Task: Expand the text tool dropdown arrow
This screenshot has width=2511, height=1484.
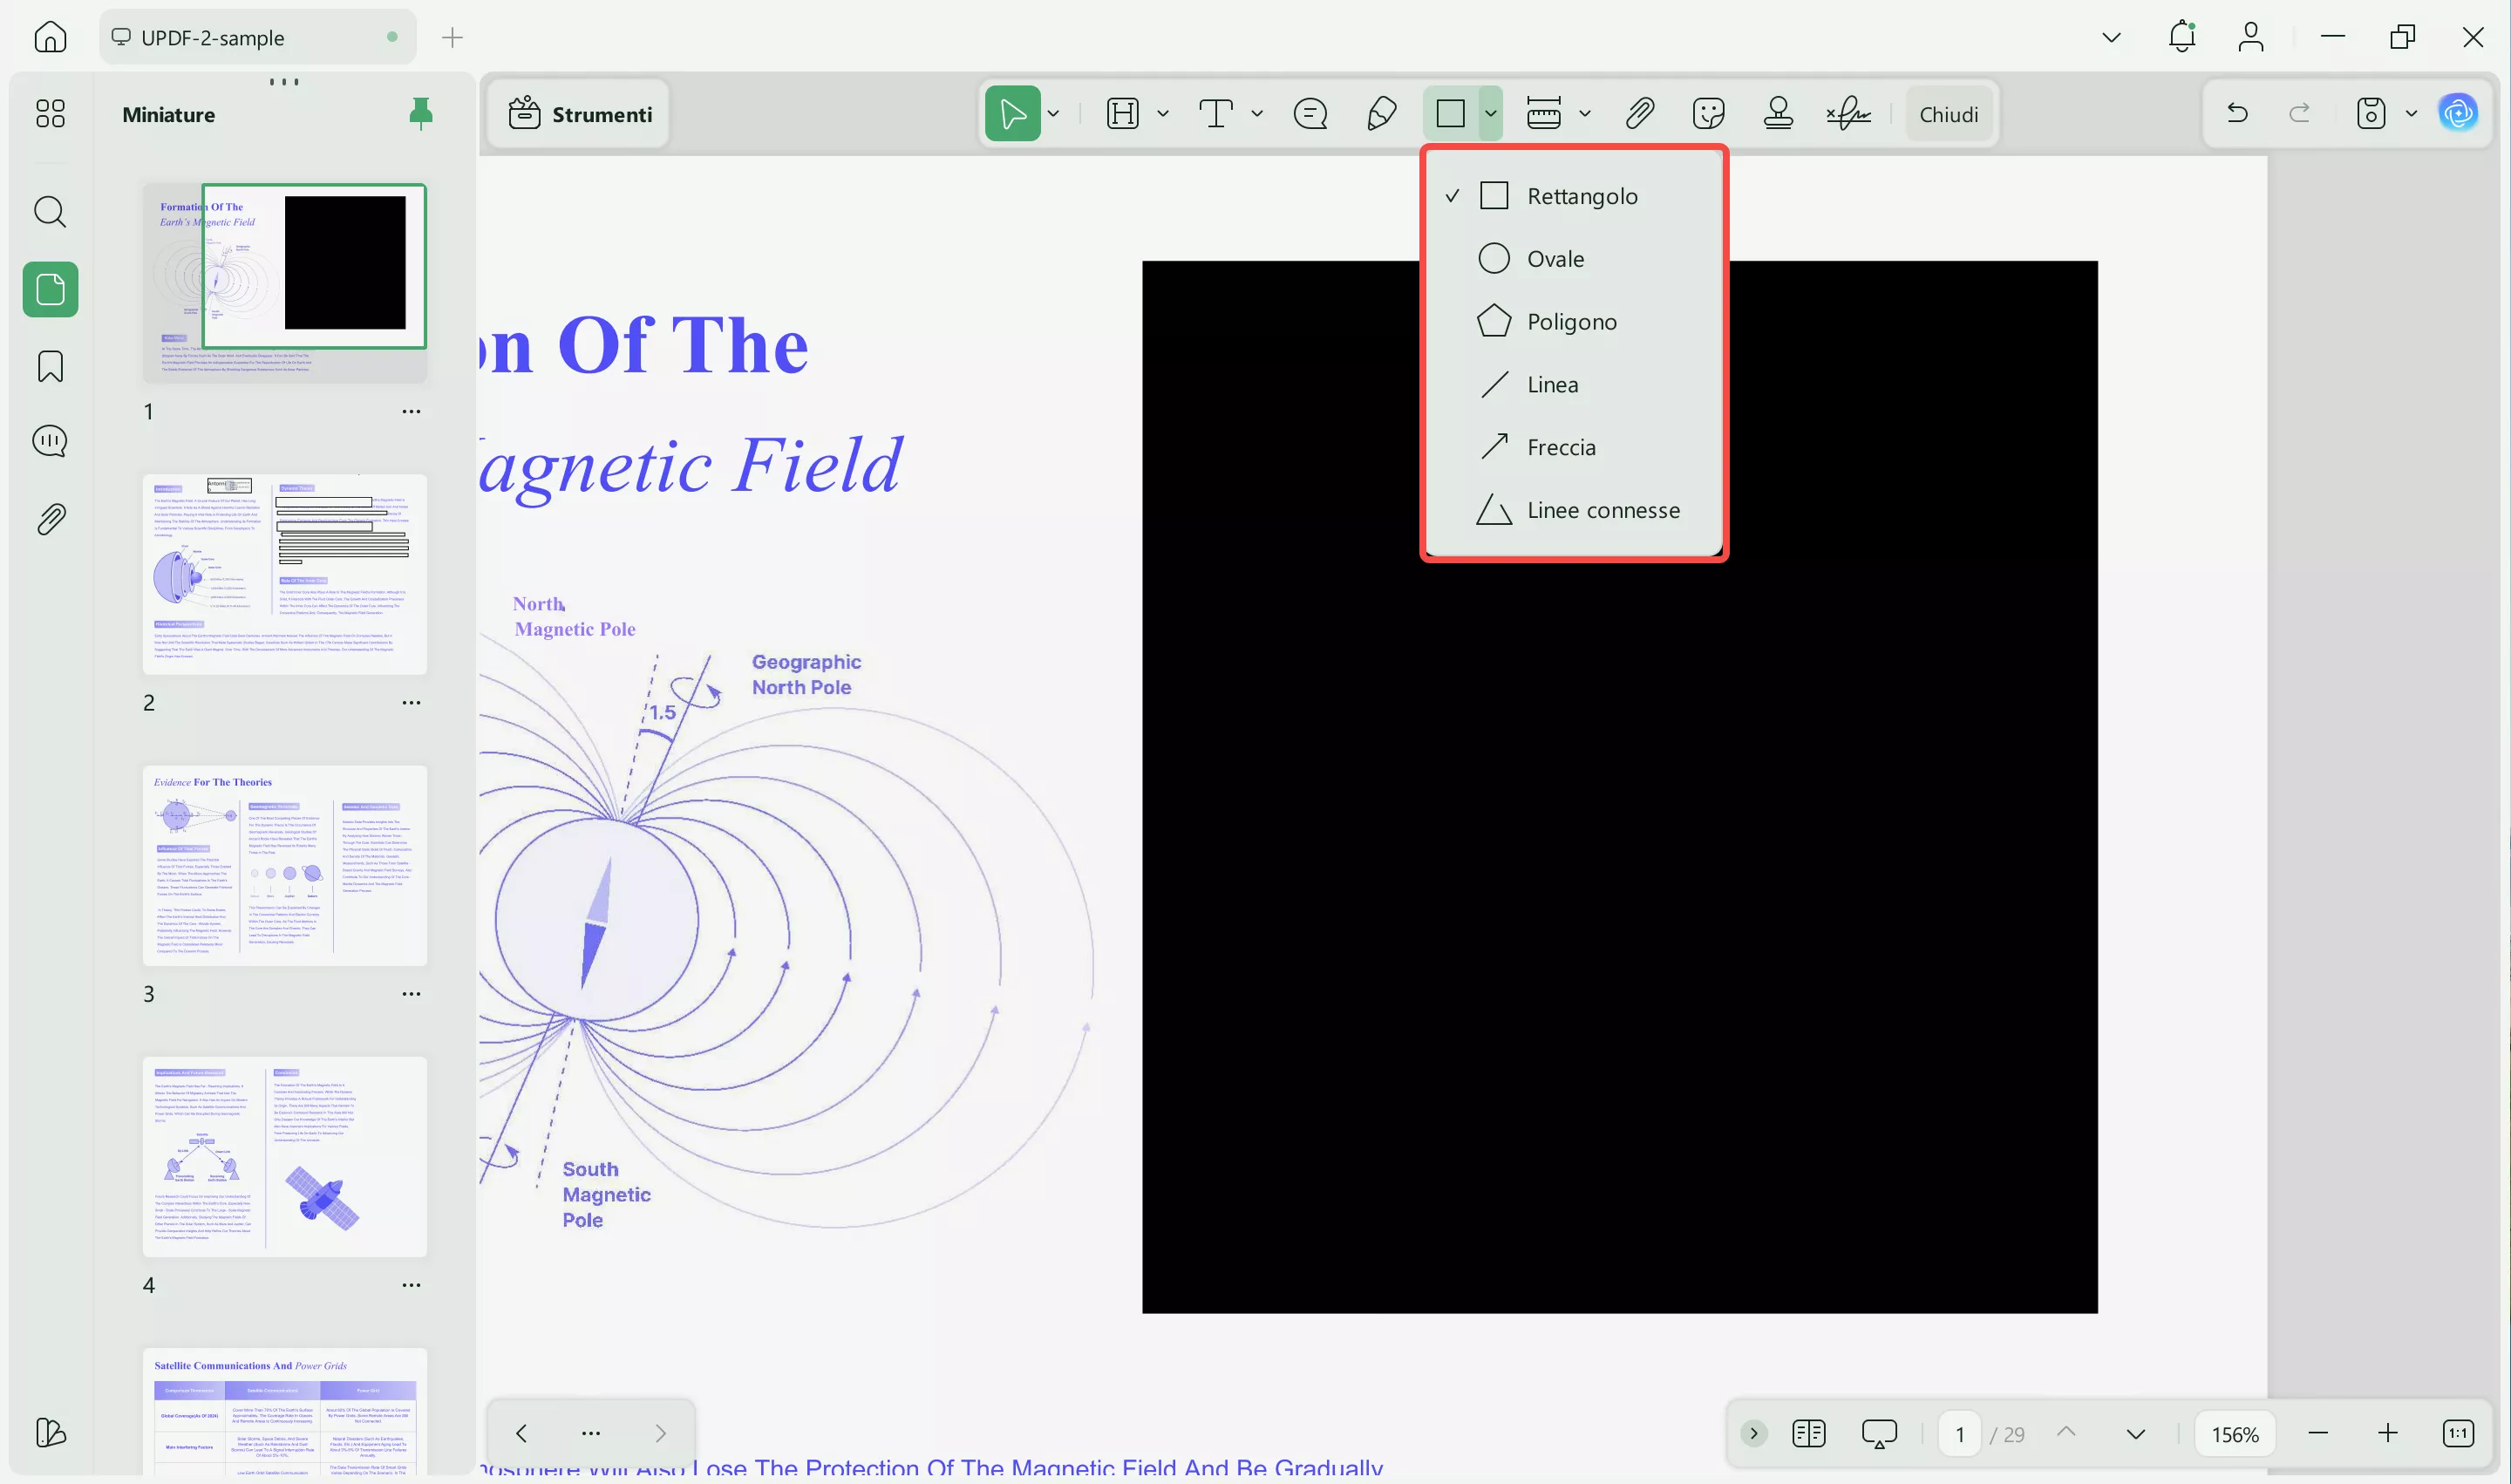Action: 1257,114
